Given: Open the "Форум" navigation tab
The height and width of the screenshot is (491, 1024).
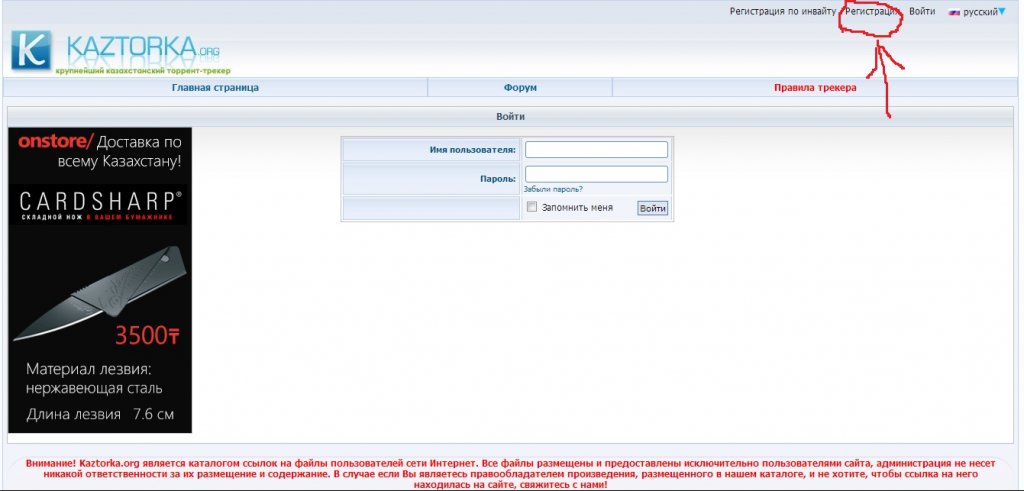Looking at the screenshot, I should click(x=520, y=88).
